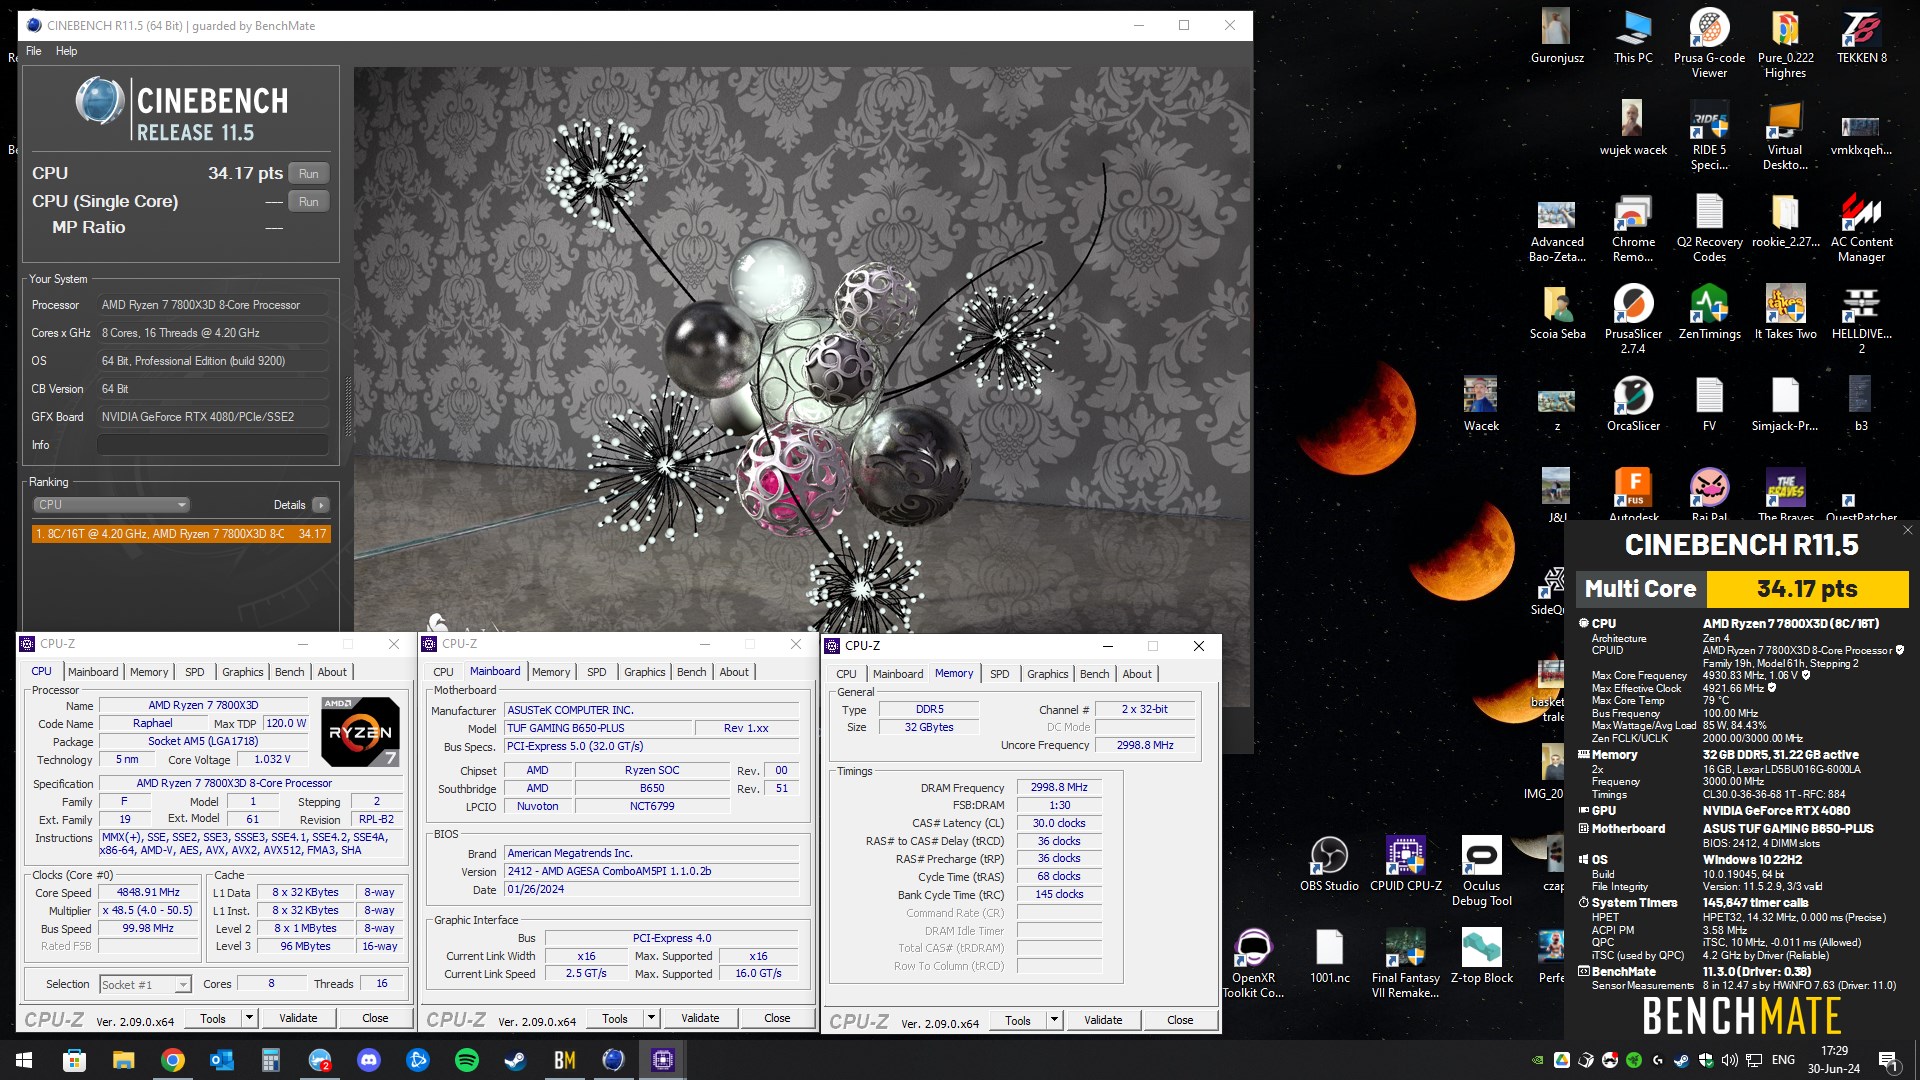Open OrcaSlicer desktop shortcut
The width and height of the screenshot is (1920, 1080).
coord(1633,404)
